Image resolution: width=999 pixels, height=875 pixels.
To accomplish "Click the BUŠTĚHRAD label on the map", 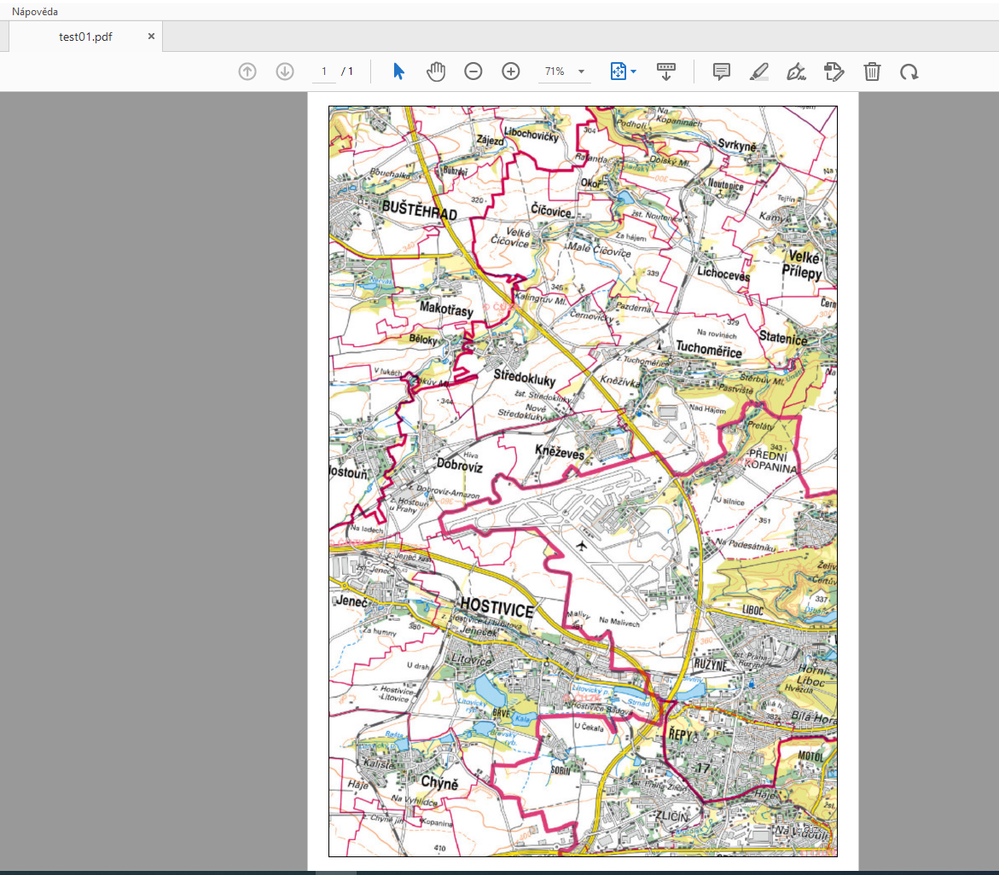I will [x=419, y=209].
